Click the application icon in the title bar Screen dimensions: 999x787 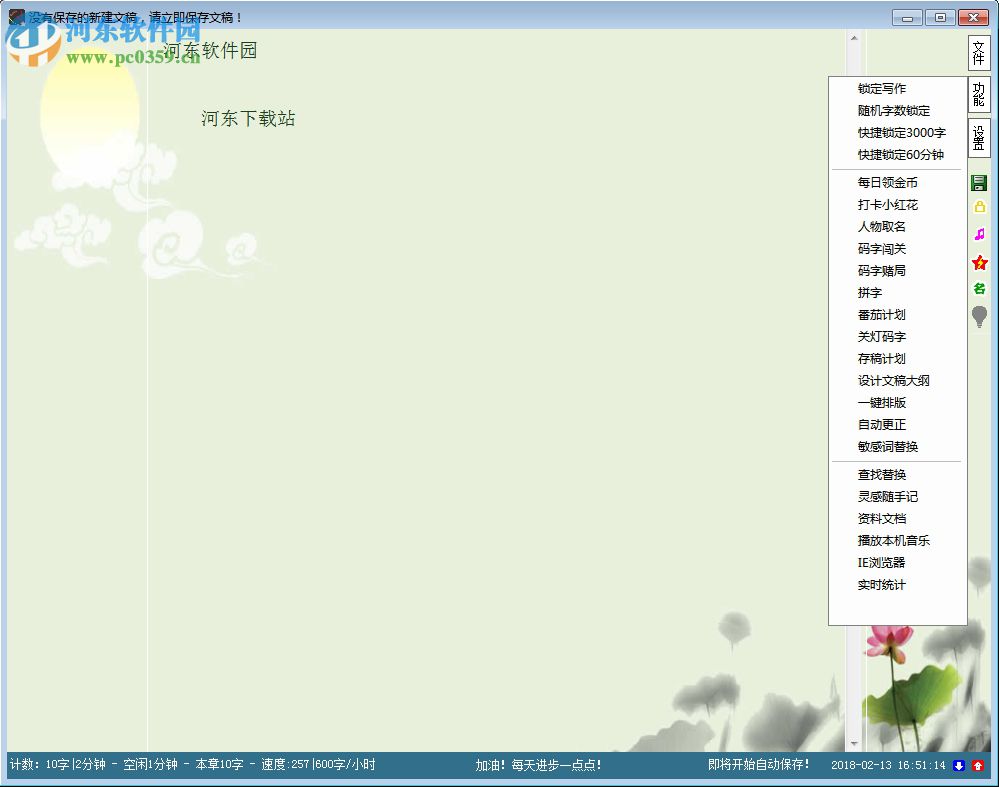tap(16, 16)
